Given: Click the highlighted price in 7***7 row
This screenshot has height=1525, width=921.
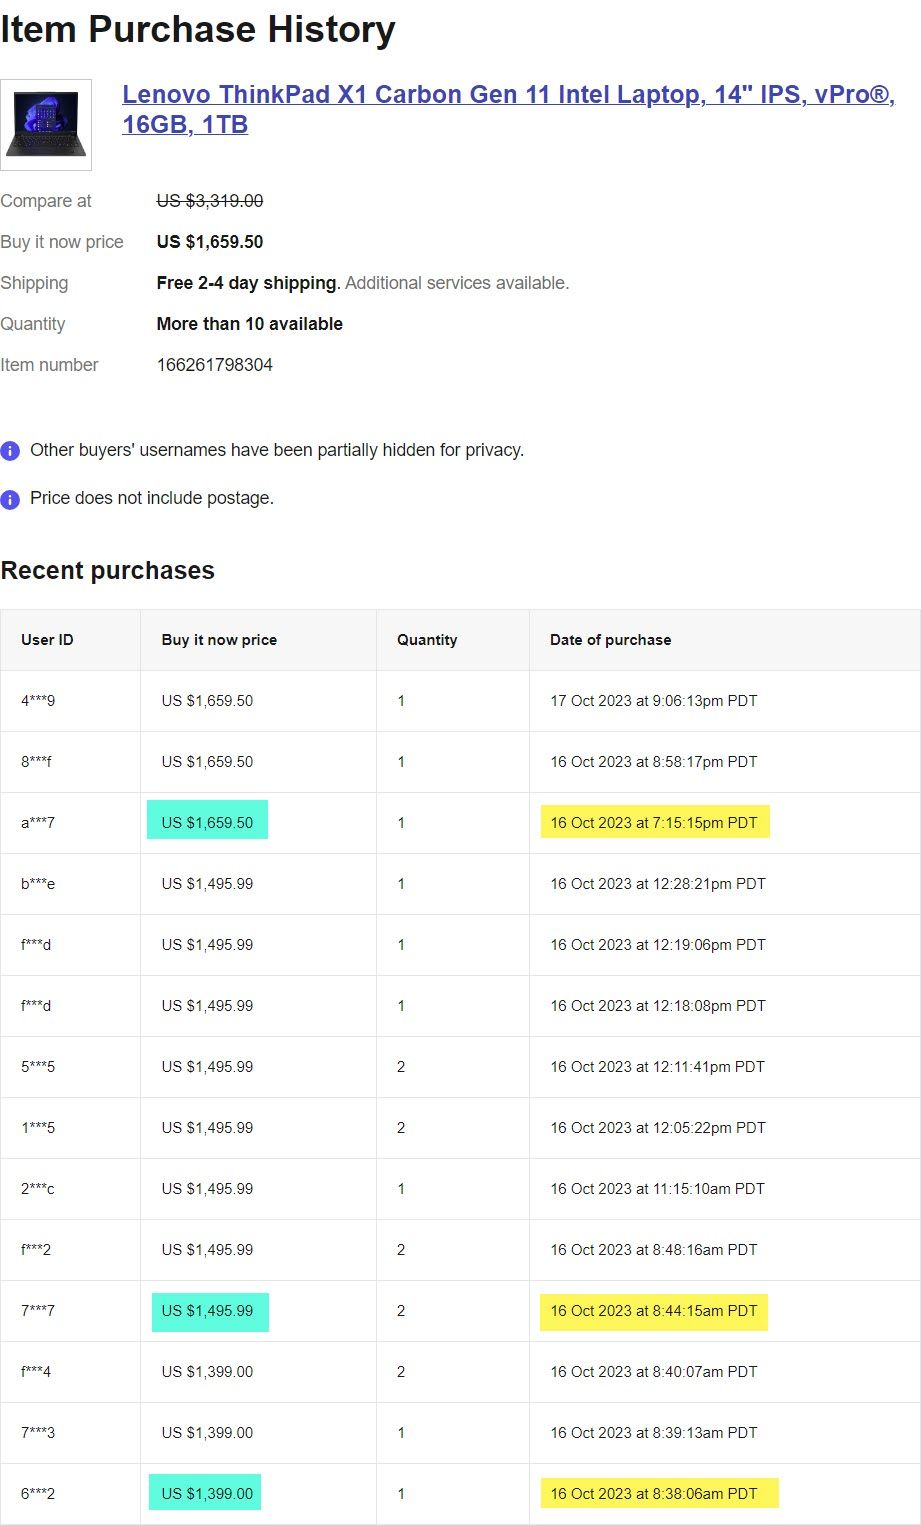Looking at the screenshot, I should 210,1311.
